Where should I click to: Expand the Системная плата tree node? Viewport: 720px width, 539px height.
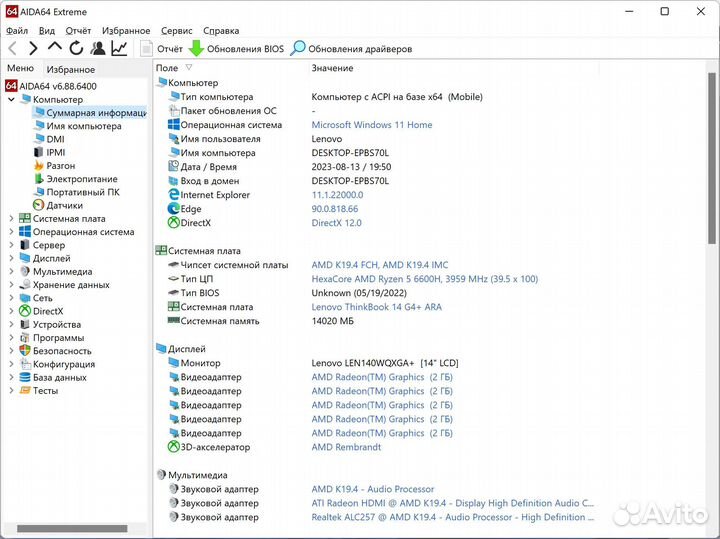pos(11,219)
